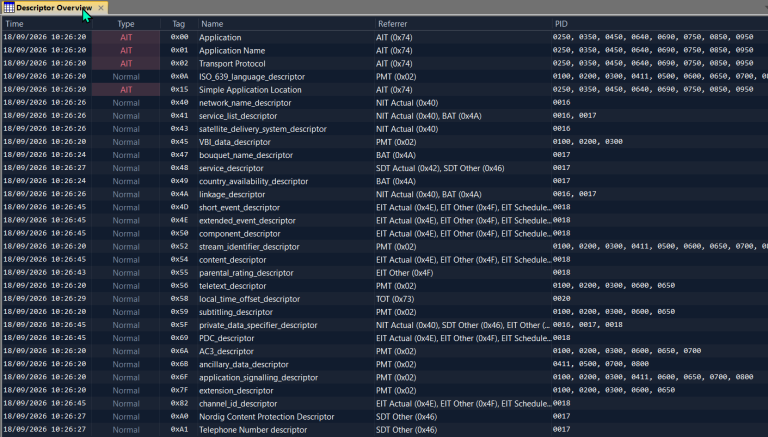The height and width of the screenshot is (437, 768).
Task: Select the Application Name row name
Action: coord(232,50)
